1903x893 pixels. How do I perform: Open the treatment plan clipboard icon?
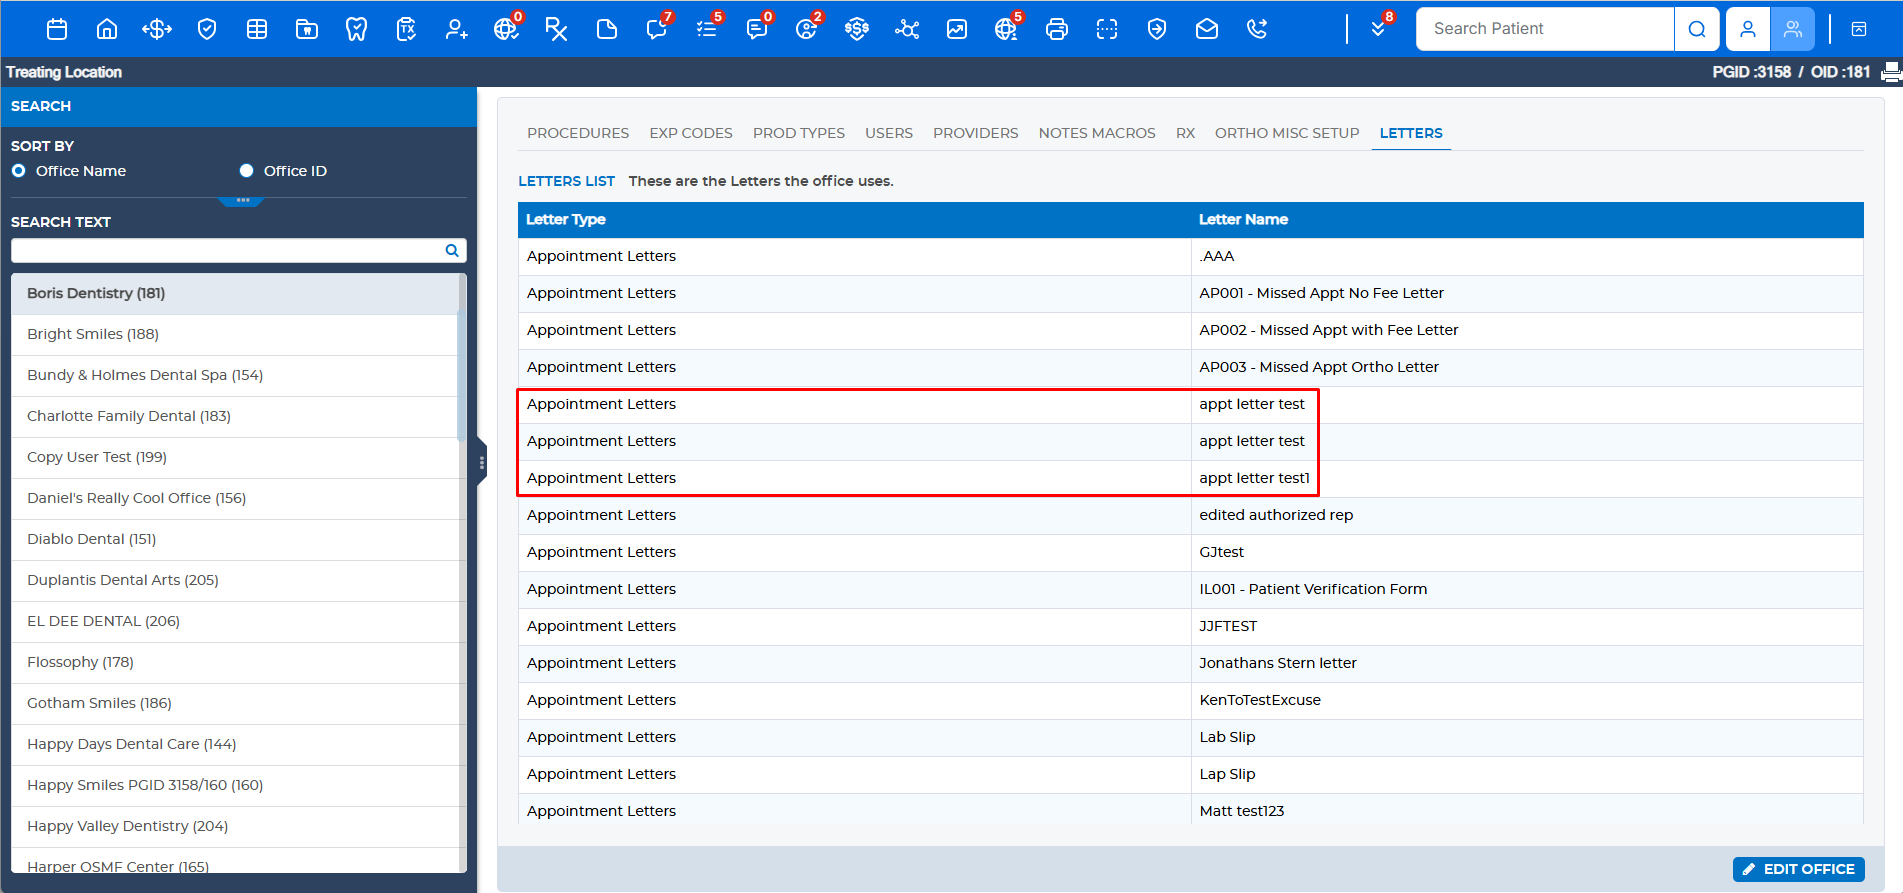406,29
